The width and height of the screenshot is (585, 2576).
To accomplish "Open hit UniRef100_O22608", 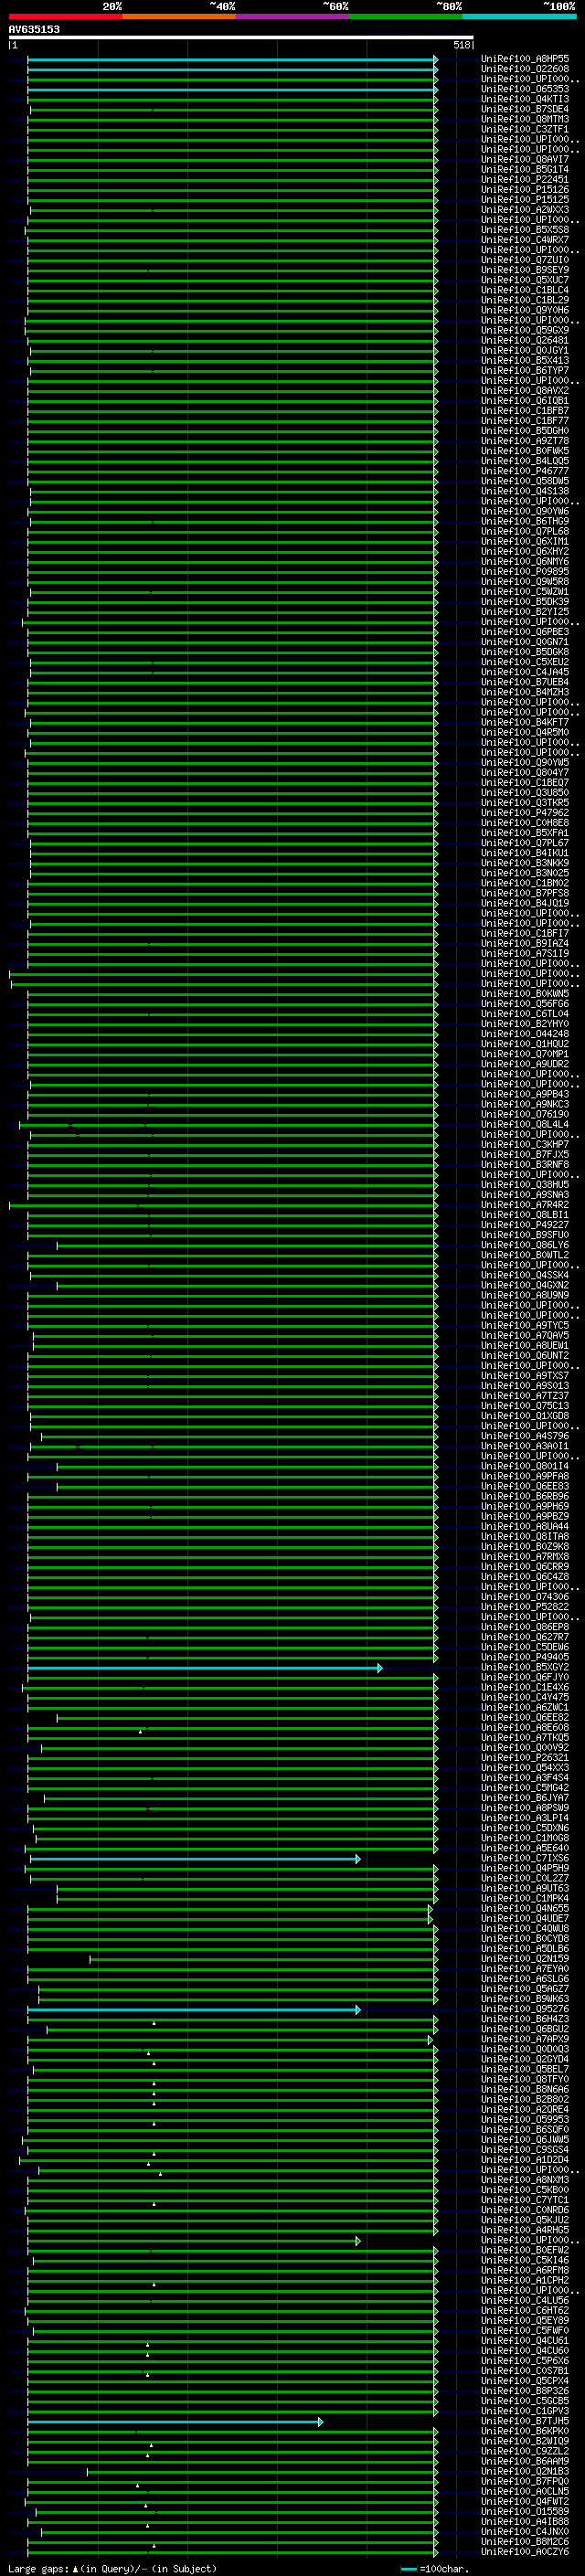I will coord(525,69).
